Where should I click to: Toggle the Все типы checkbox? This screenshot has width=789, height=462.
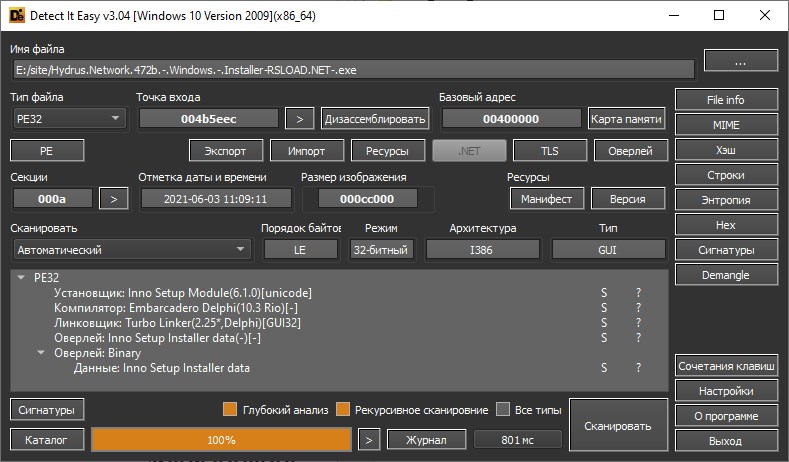coord(503,410)
